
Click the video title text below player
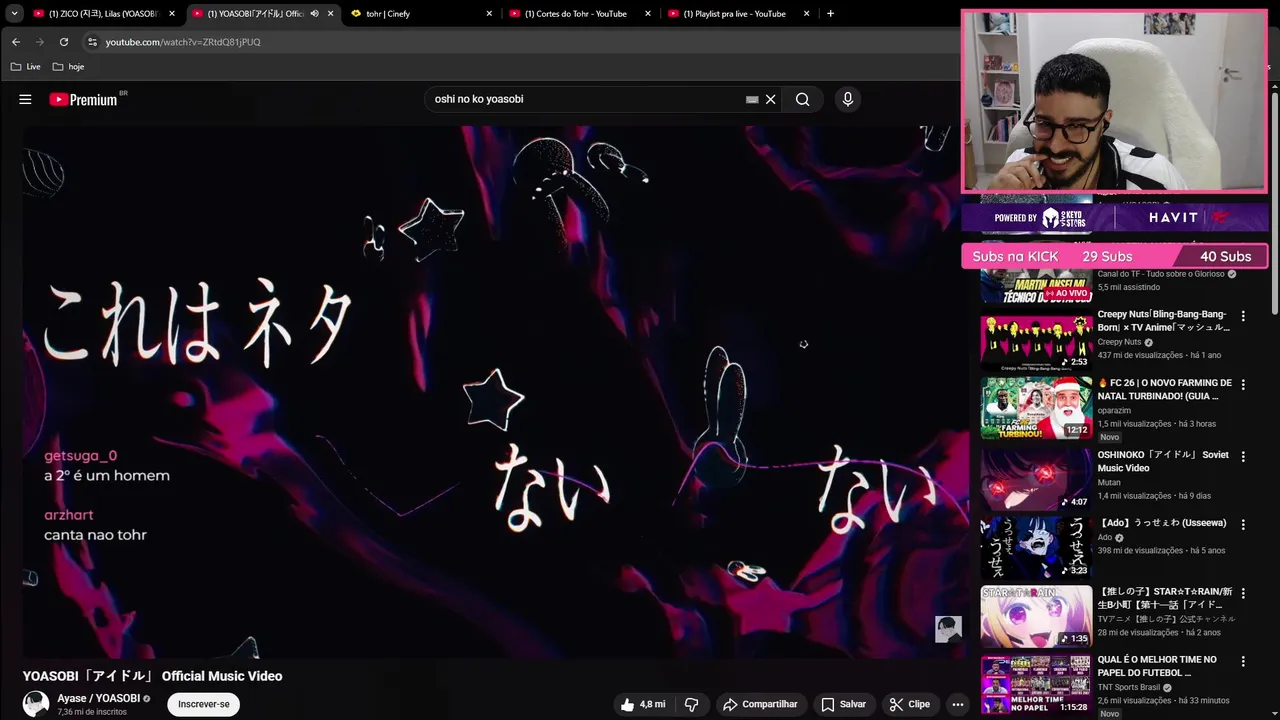click(153, 676)
